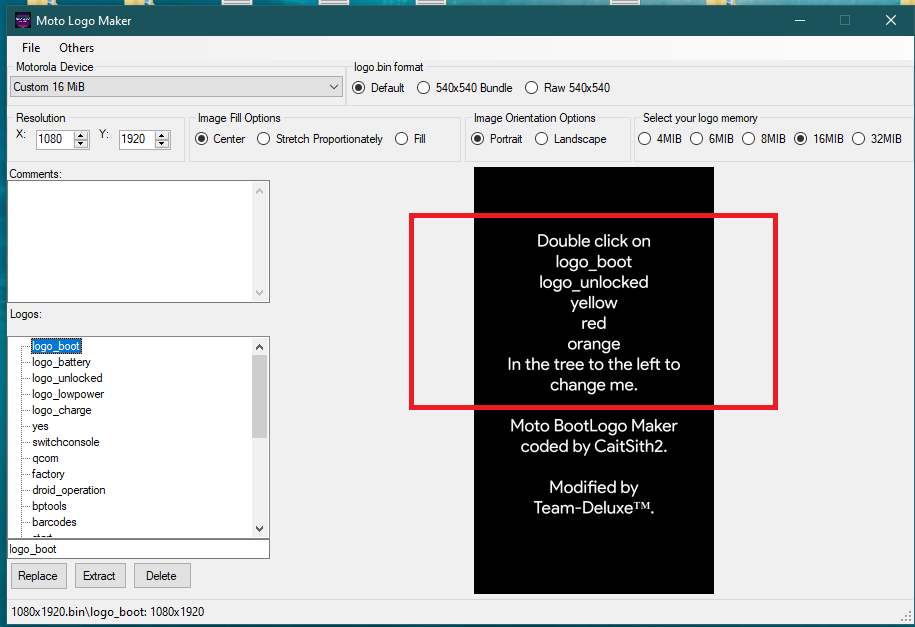This screenshot has width=915, height=627.
Task: Select bptools in the Logos tree
Action: 49,506
